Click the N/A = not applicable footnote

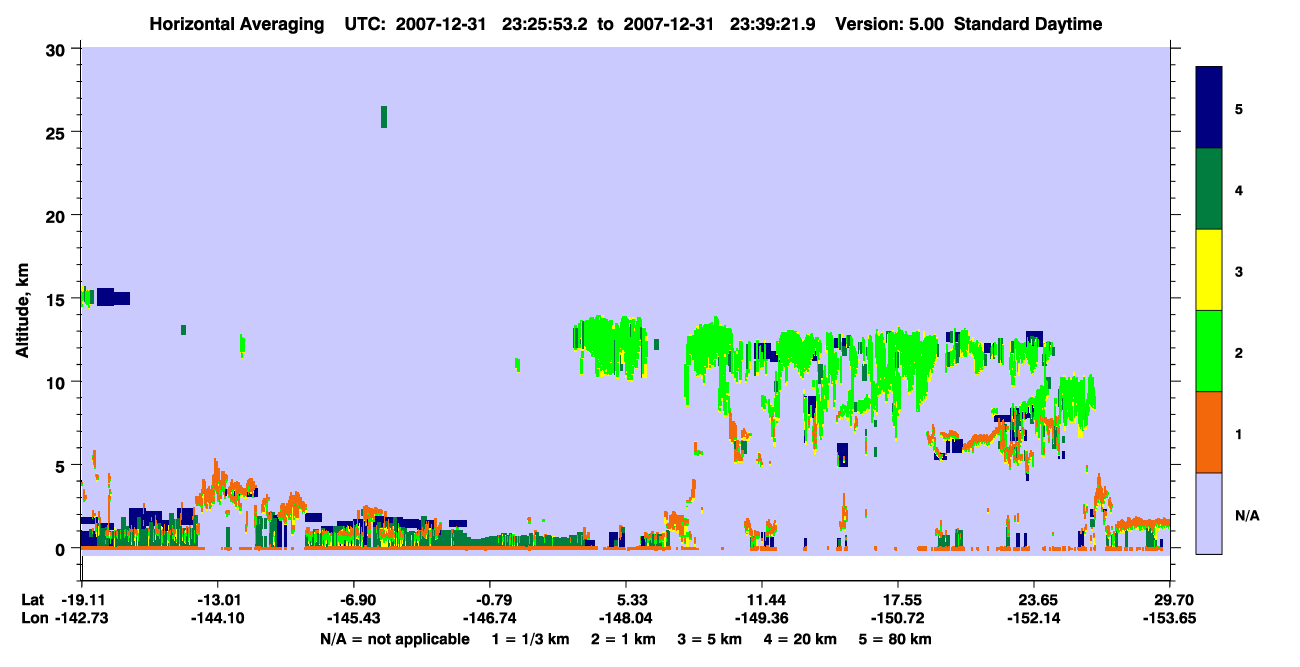[394, 638]
